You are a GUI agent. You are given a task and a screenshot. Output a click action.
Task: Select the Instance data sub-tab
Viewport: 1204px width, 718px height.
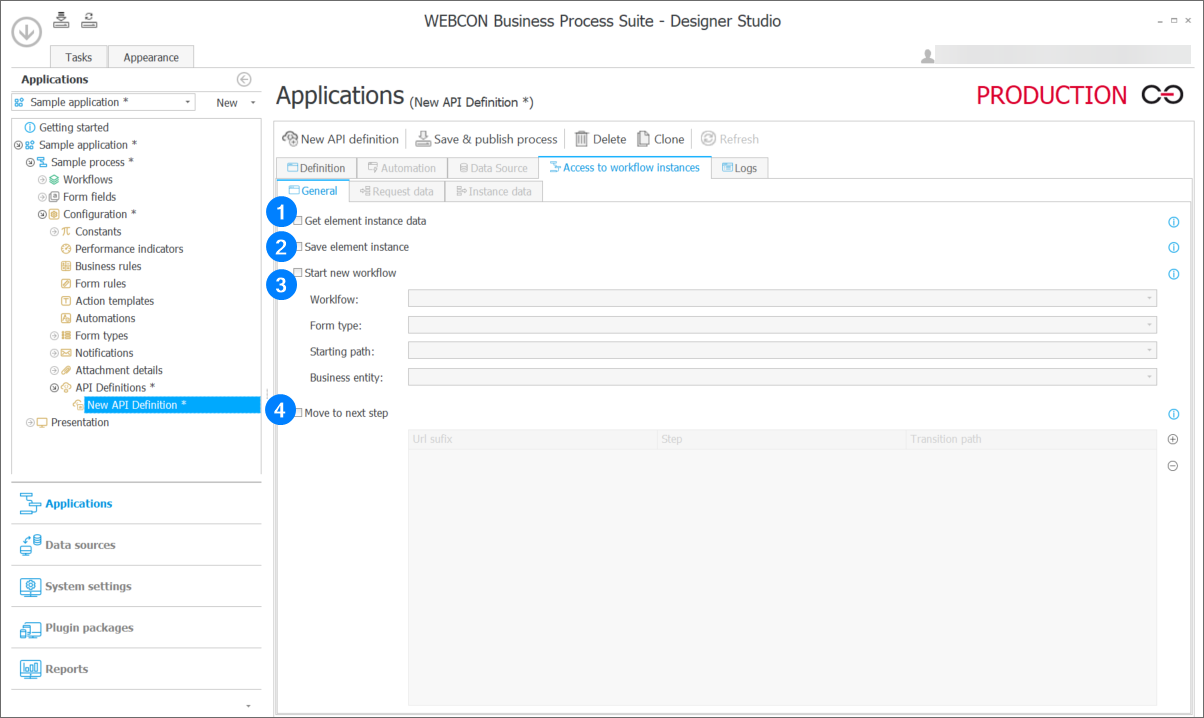coord(494,191)
